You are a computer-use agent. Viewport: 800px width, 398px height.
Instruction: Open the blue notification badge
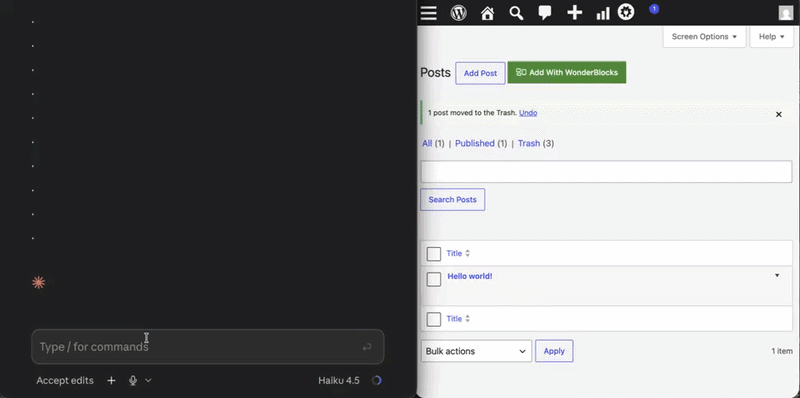point(654,9)
